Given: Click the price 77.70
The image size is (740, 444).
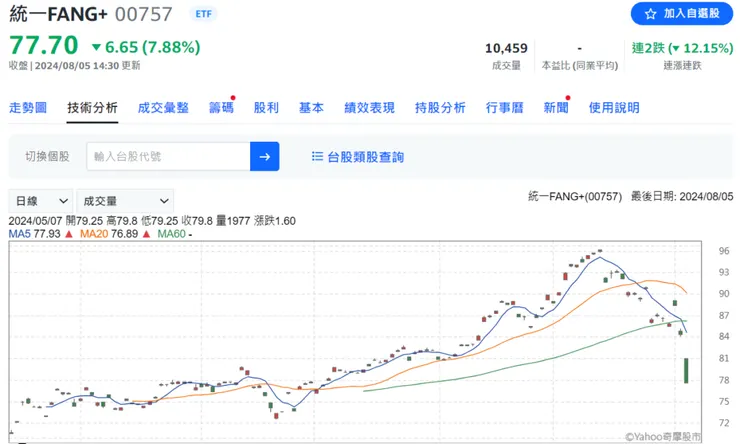Looking at the screenshot, I should click(44, 45).
